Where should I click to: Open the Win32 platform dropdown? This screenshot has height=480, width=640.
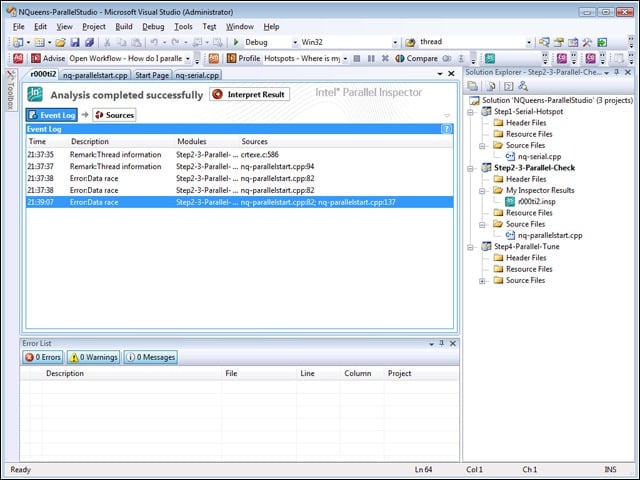point(395,42)
